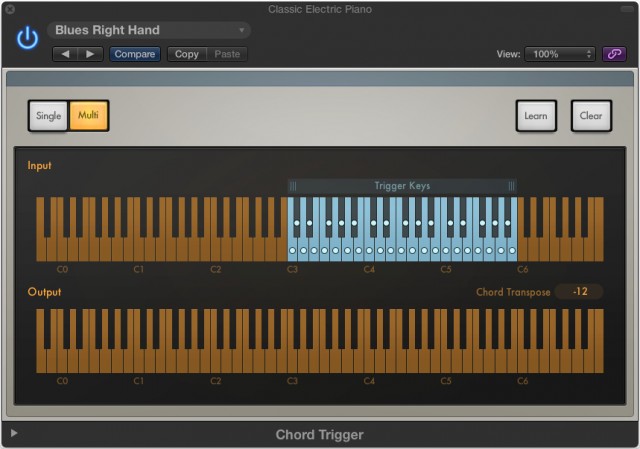Open the View 100% size dropdown
Screen dimensions: 640x449
pos(560,54)
